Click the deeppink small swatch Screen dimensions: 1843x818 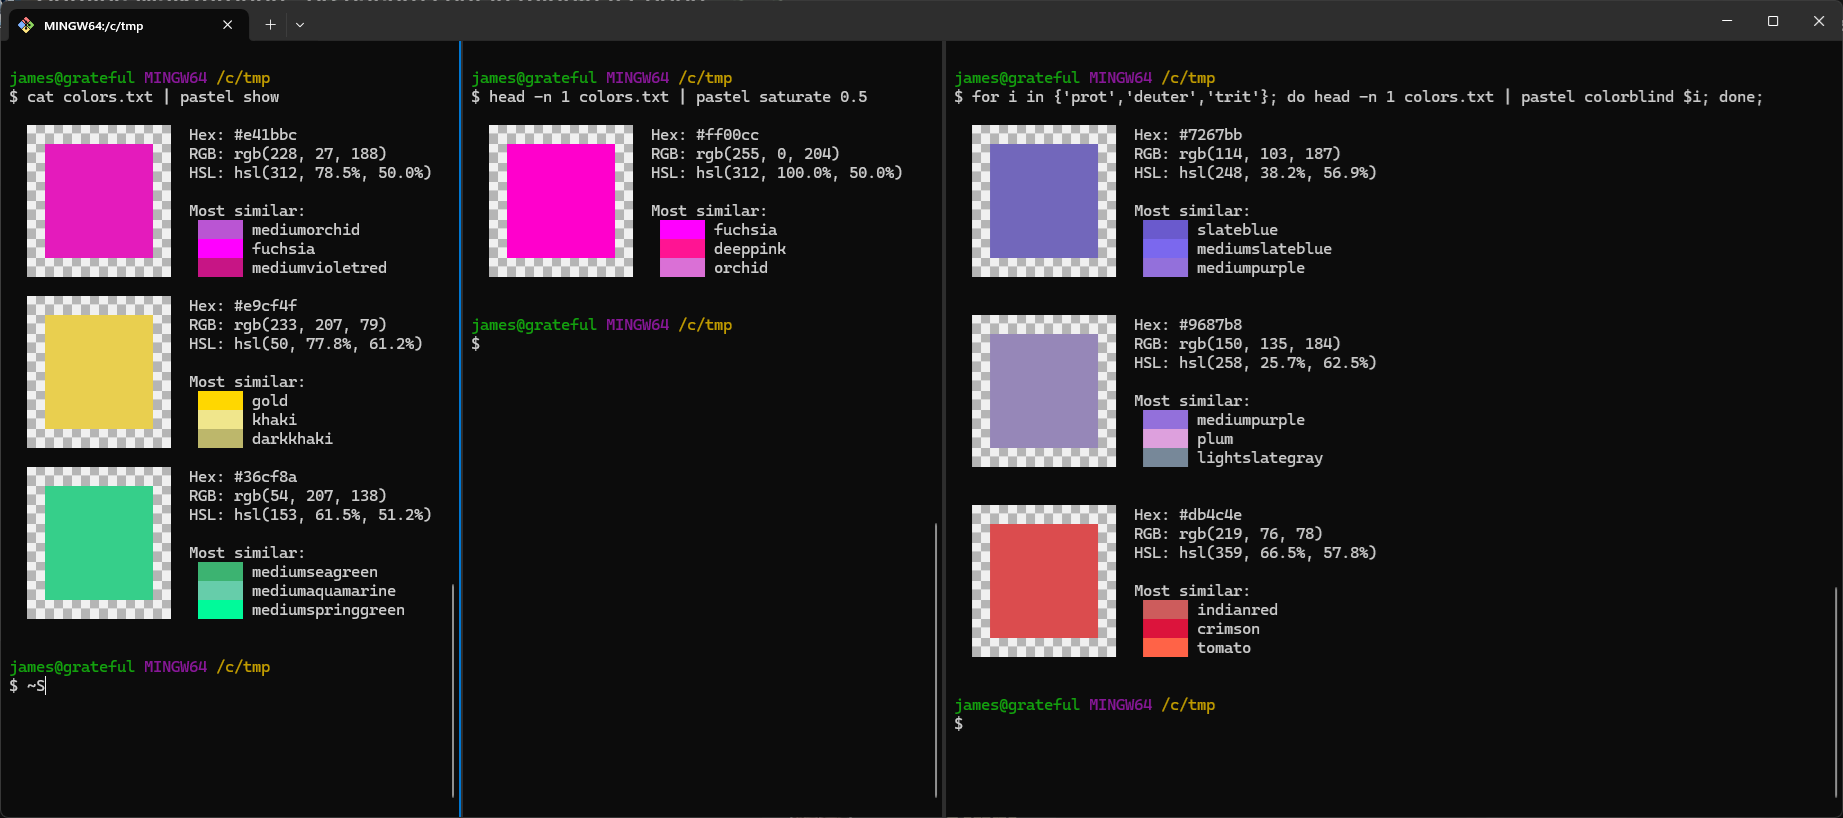pos(682,249)
